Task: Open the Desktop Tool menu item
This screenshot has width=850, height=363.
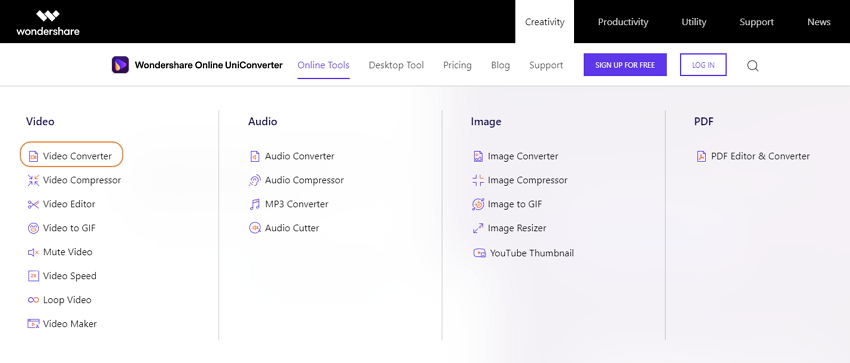Action: [x=396, y=65]
